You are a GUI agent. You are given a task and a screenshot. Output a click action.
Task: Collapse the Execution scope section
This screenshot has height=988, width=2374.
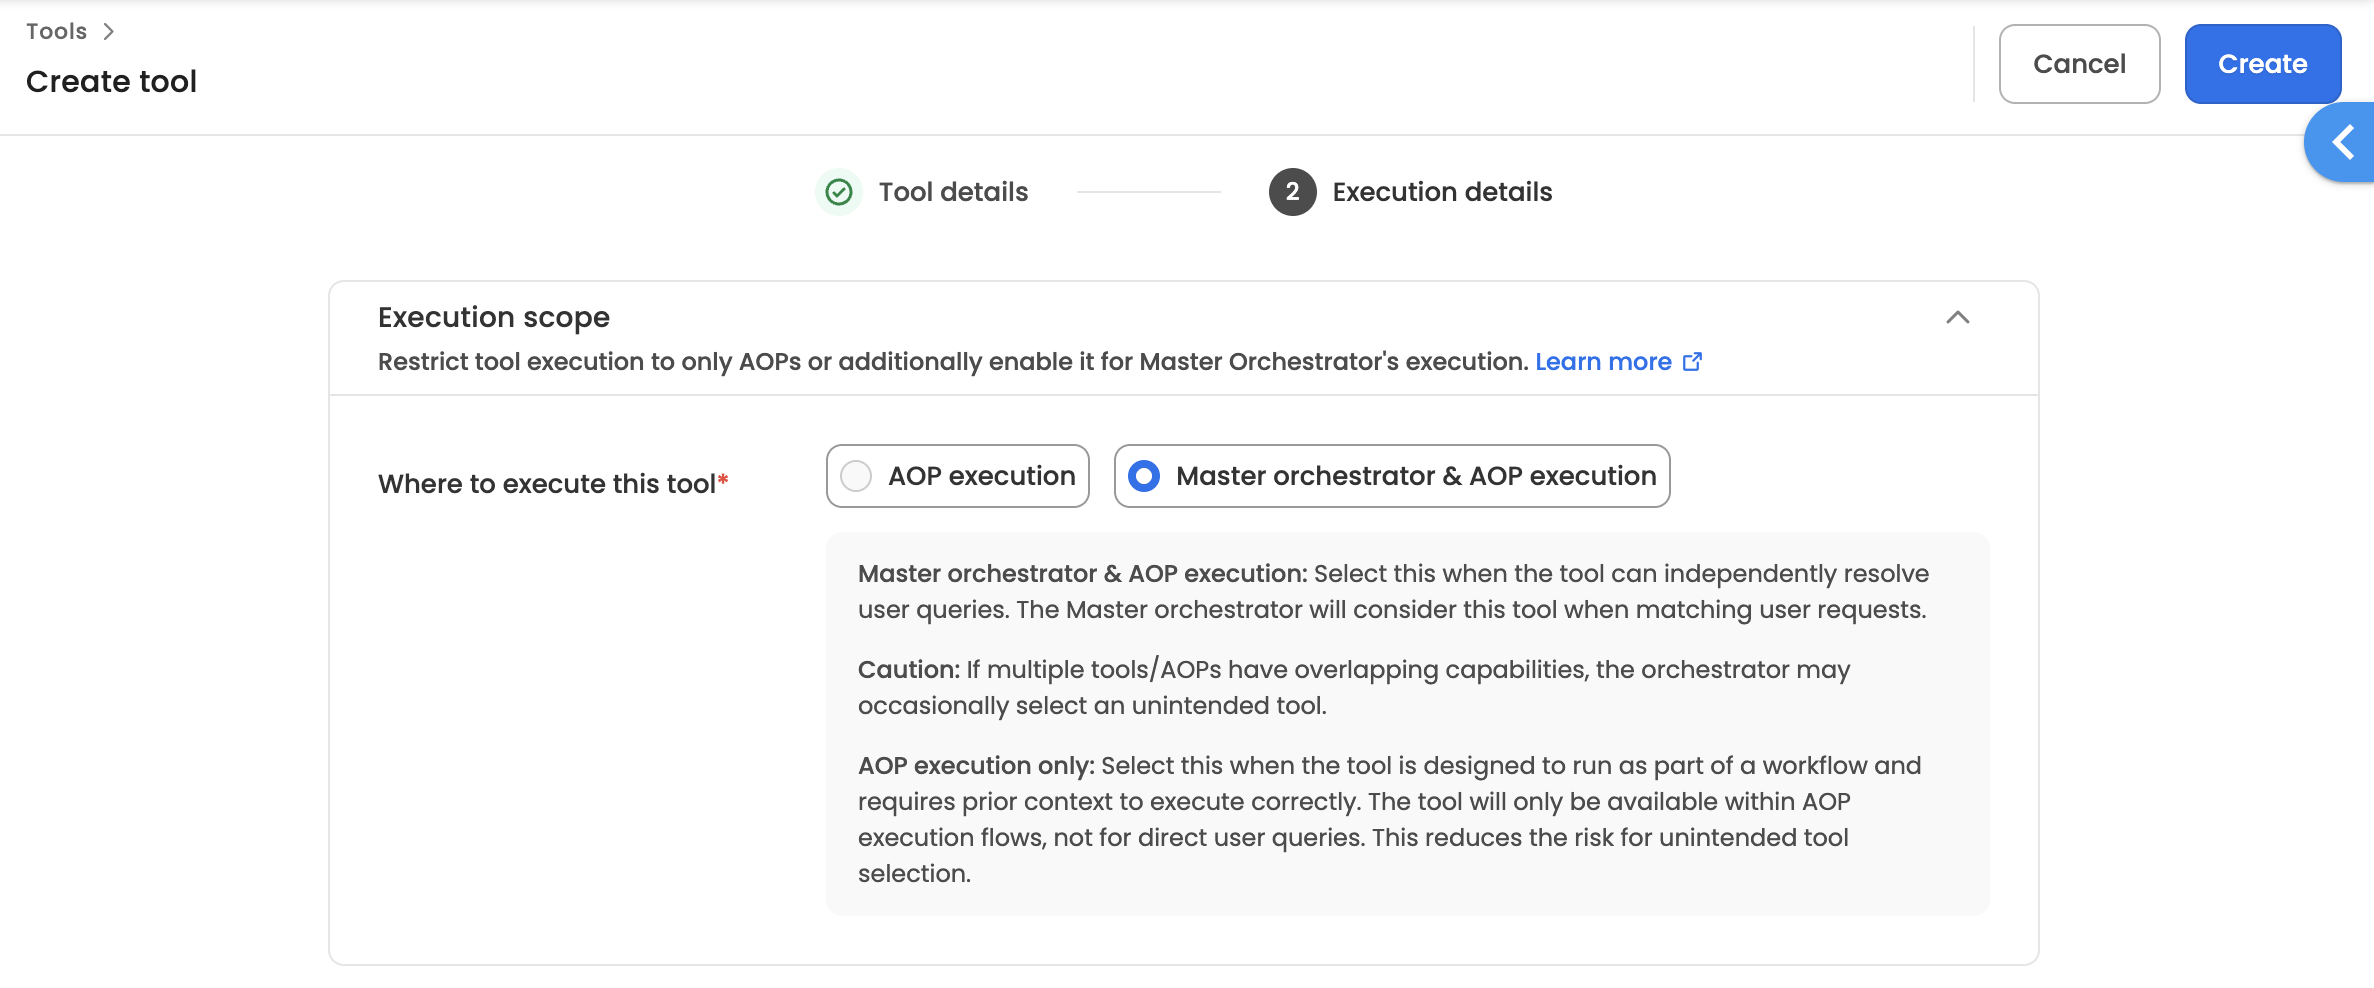click(x=1957, y=318)
